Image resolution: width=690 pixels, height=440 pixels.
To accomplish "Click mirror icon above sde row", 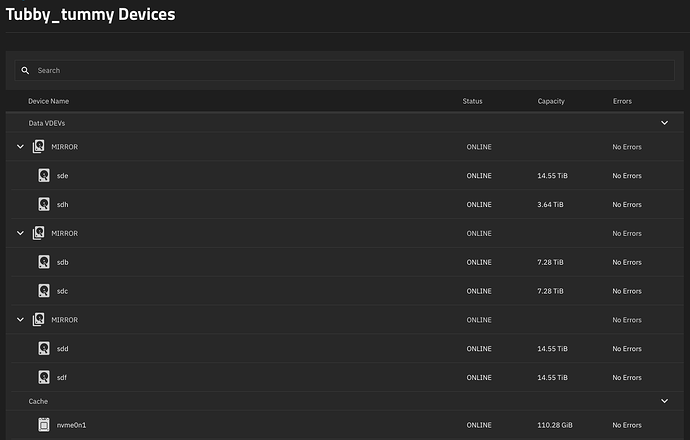I will 39,147.
